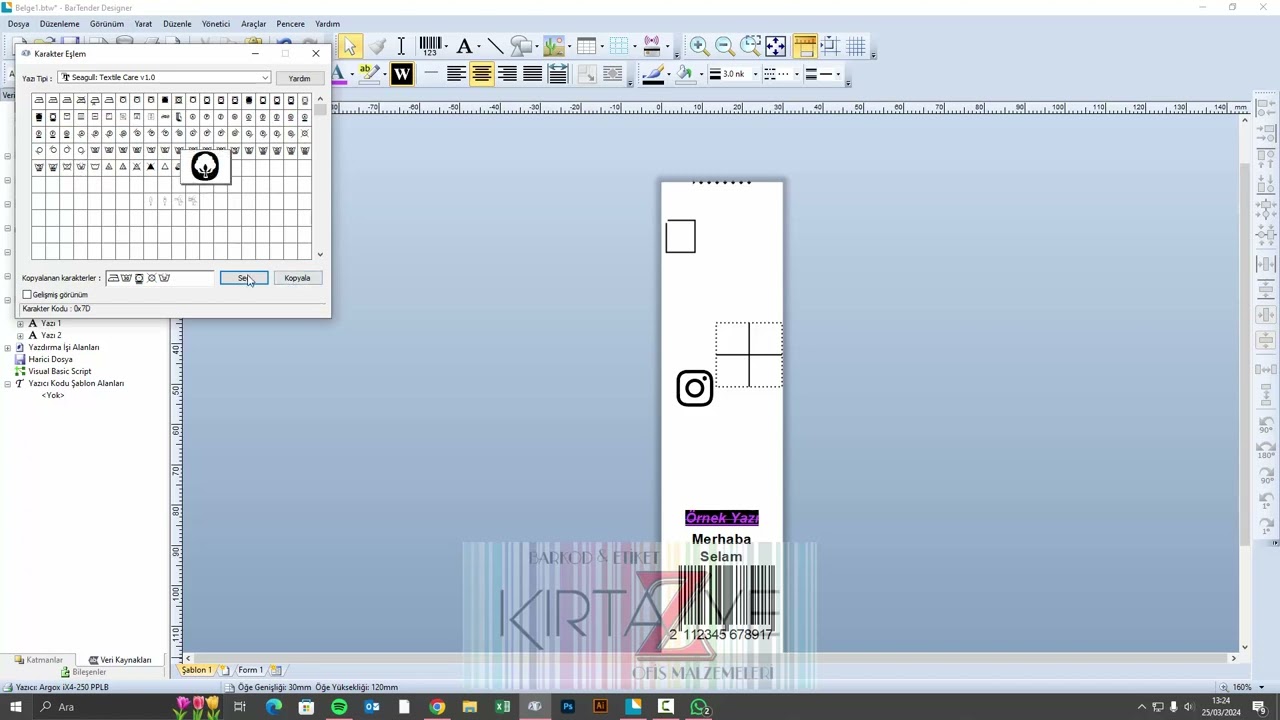Click the Bileşenler panel tab
The height and width of the screenshot is (720, 1280).
tap(83, 672)
